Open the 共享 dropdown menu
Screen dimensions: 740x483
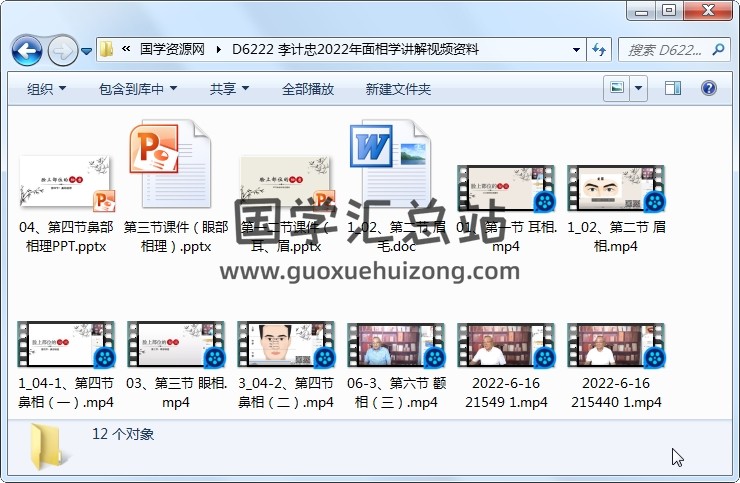(229, 89)
